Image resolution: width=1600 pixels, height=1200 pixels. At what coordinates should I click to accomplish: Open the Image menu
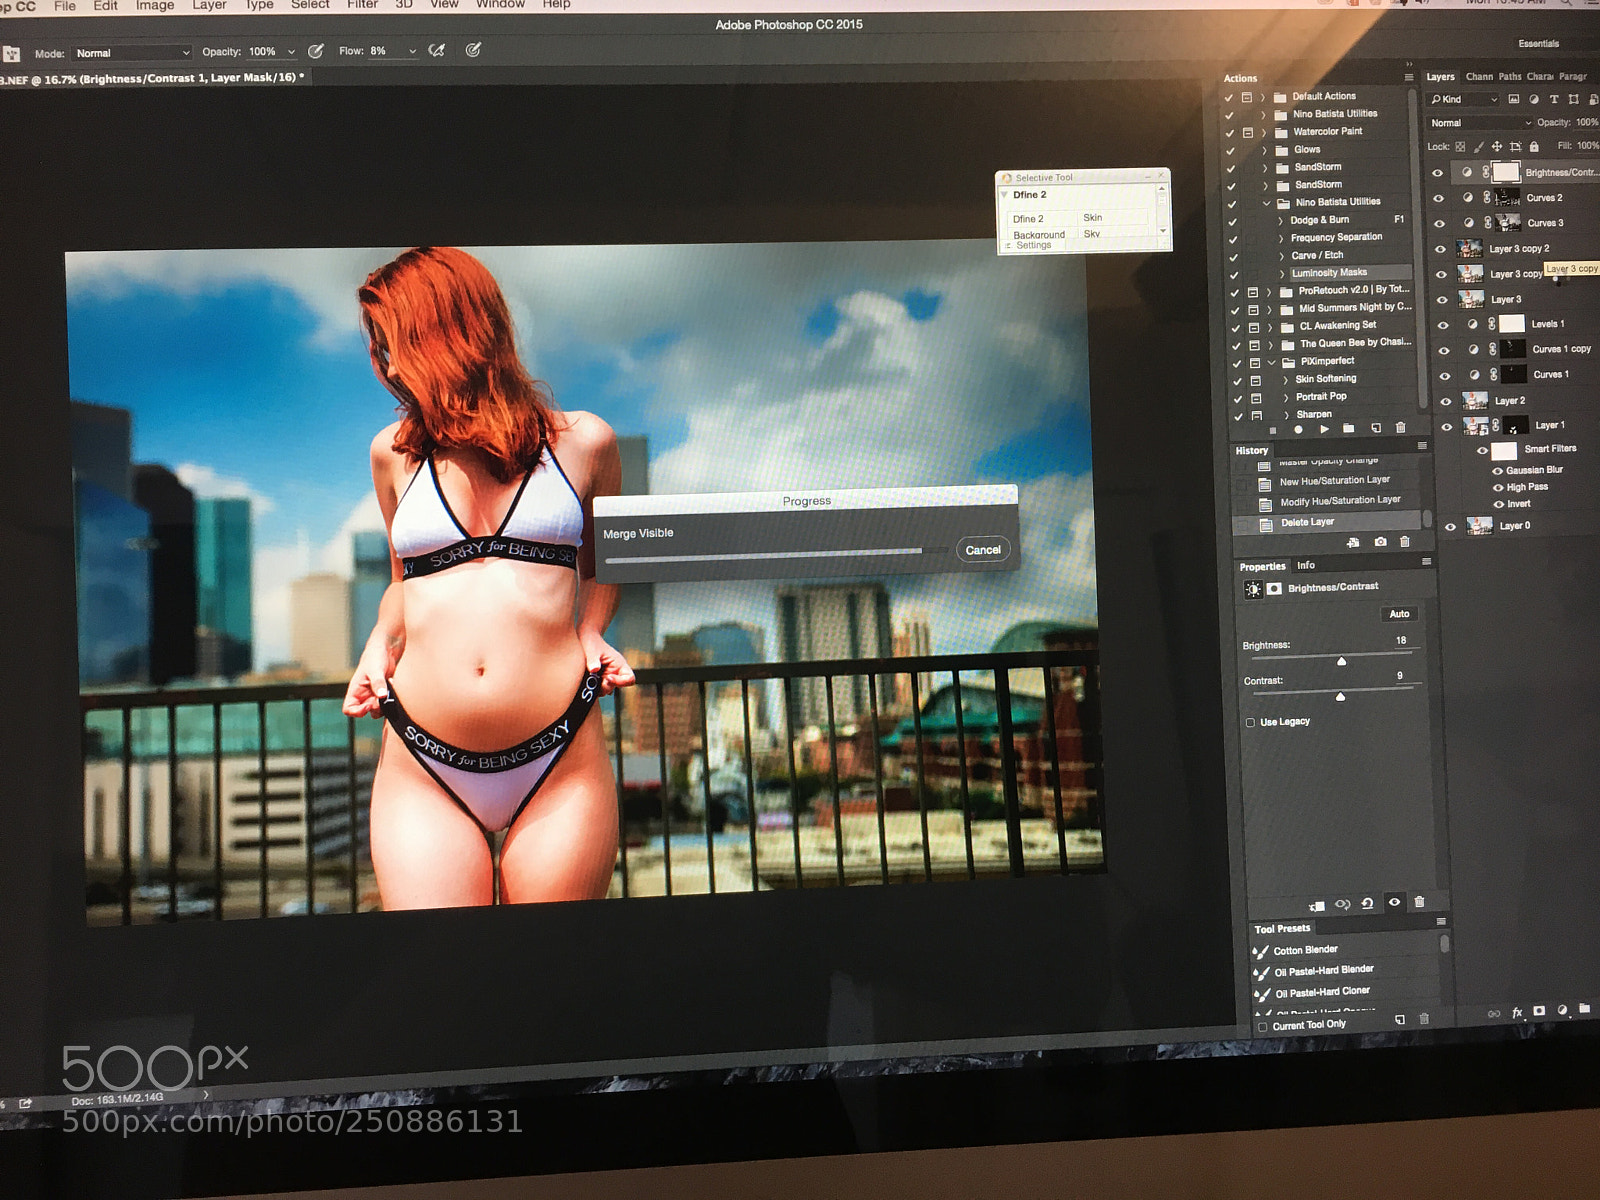(x=155, y=5)
